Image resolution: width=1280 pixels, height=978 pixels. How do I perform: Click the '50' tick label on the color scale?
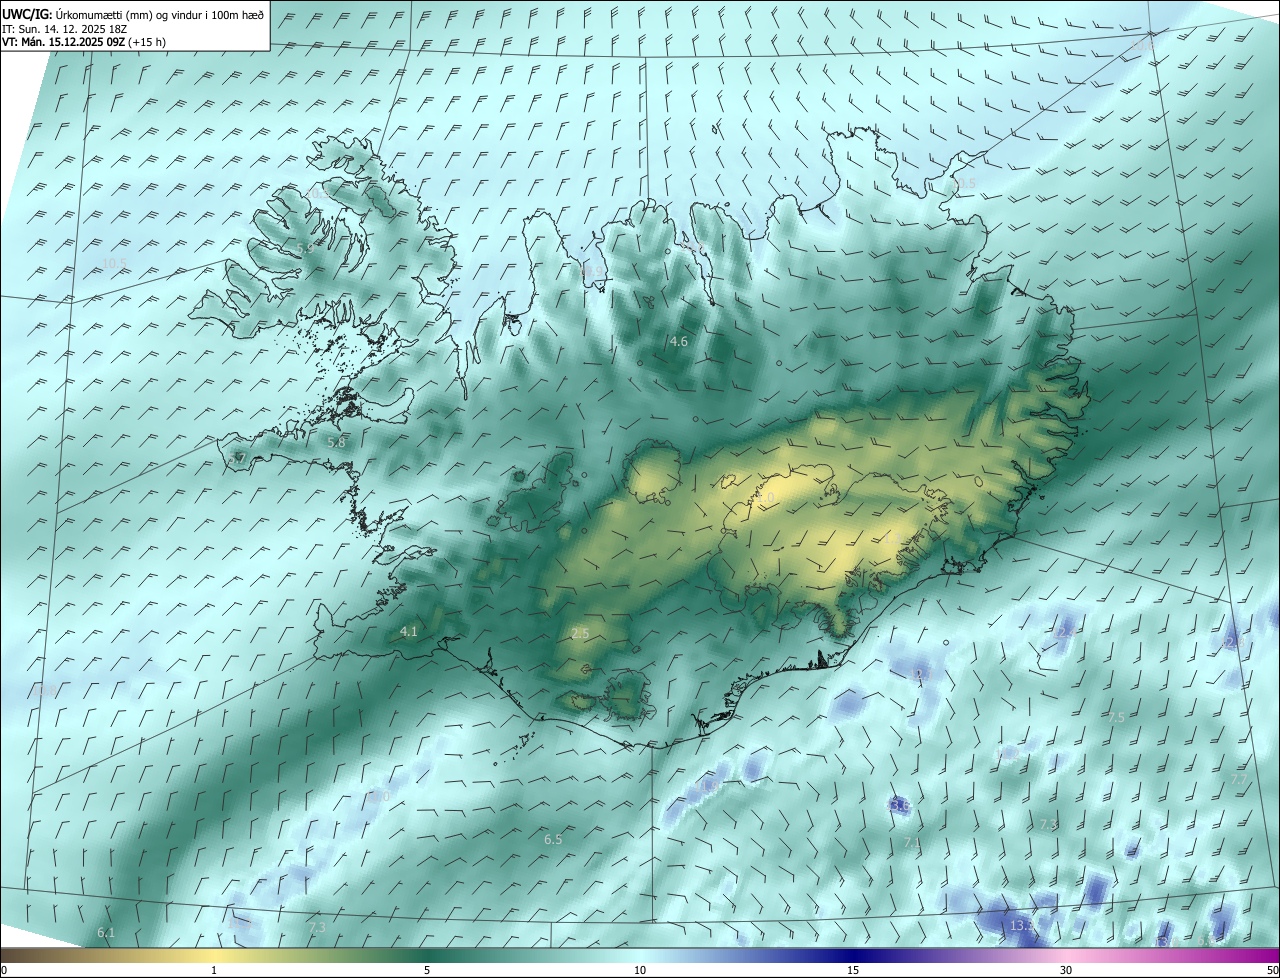tap(1271, 970)
